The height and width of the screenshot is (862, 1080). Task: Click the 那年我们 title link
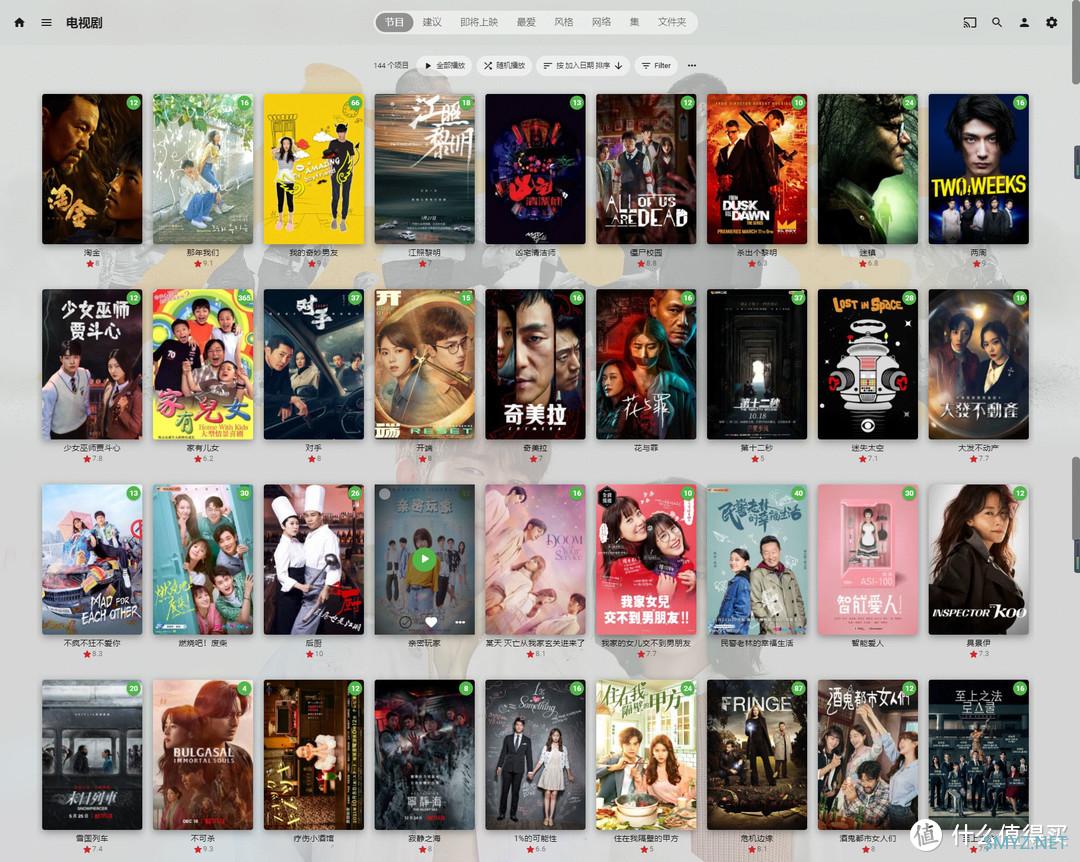pyautogui.click(x=203, y=253)
